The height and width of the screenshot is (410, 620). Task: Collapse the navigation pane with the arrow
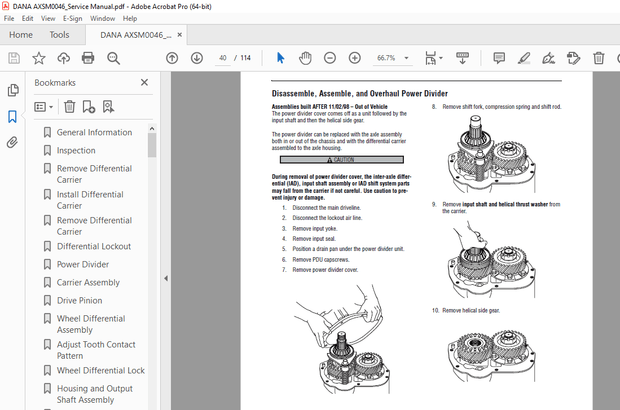coord(166,278)
